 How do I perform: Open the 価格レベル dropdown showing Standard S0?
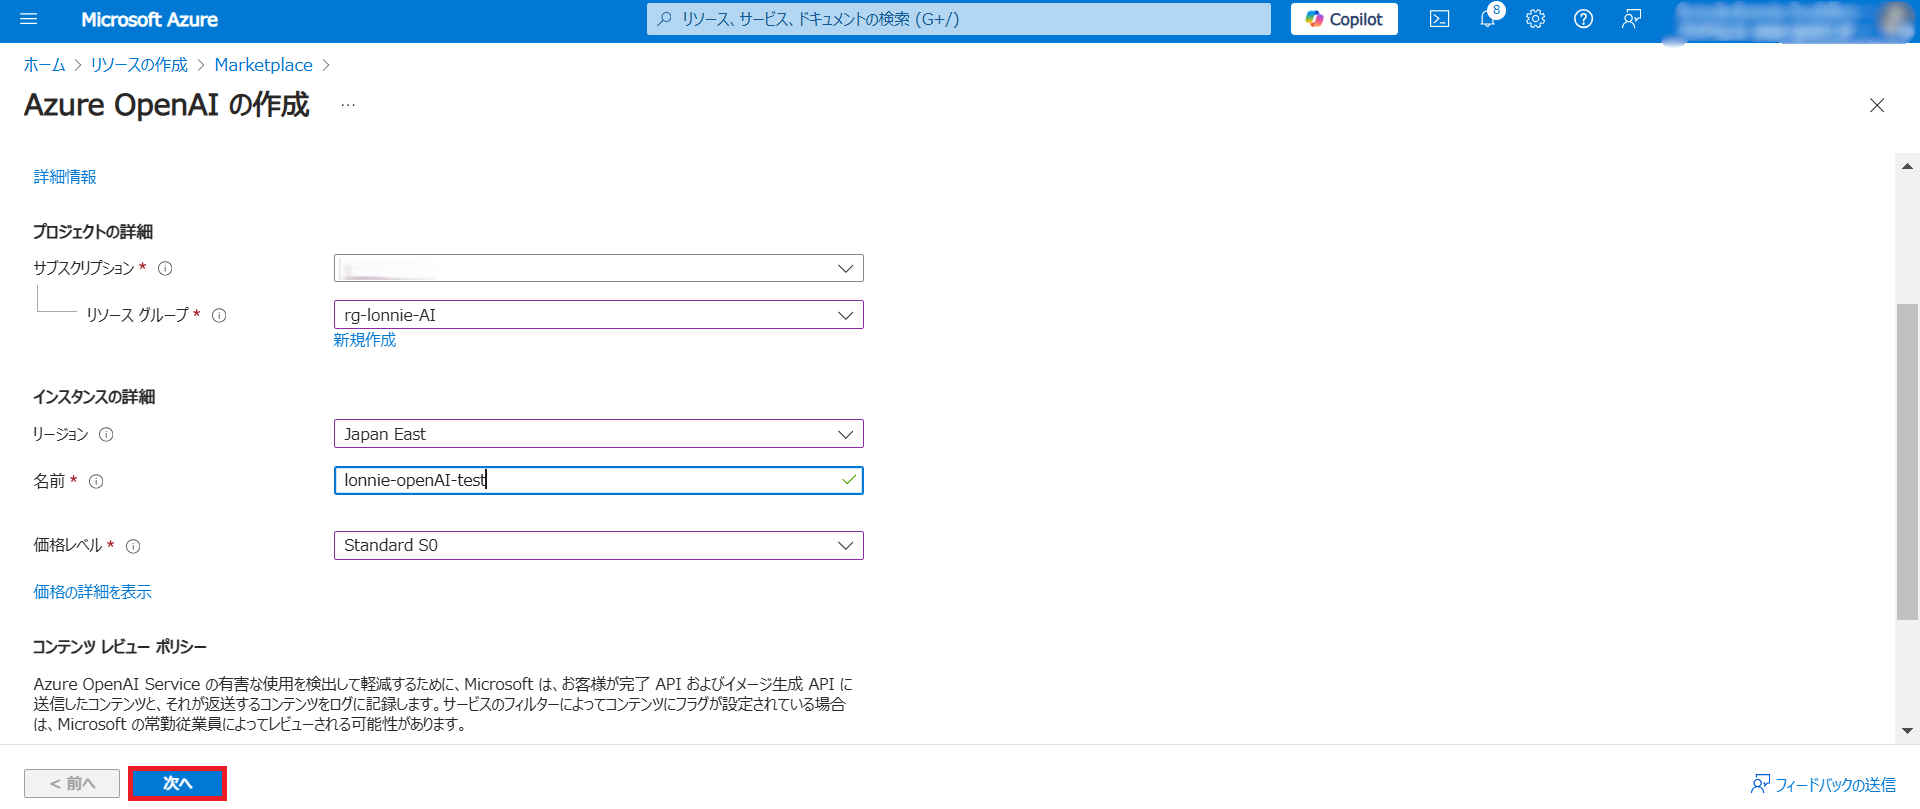(x=598, y=545)
